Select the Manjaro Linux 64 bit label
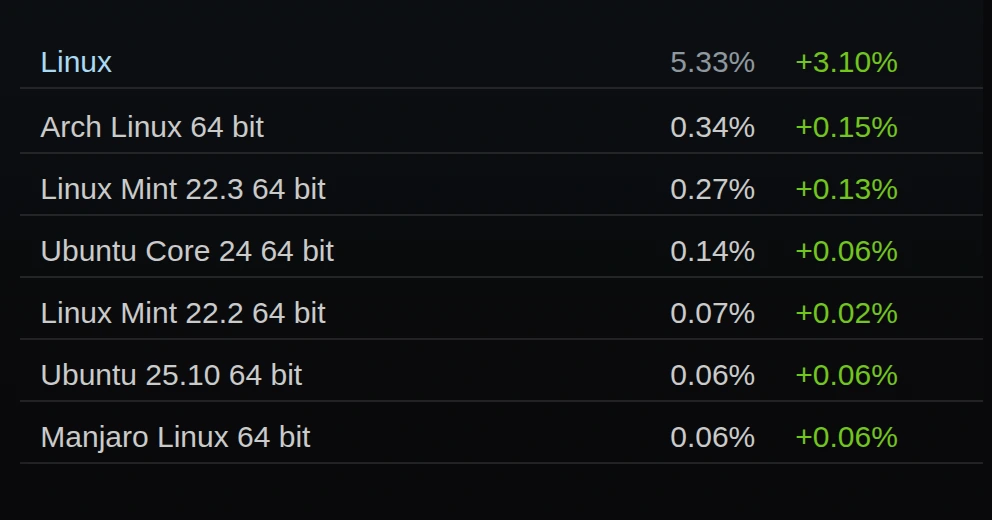The image size is (992, 520). [175, 437]
